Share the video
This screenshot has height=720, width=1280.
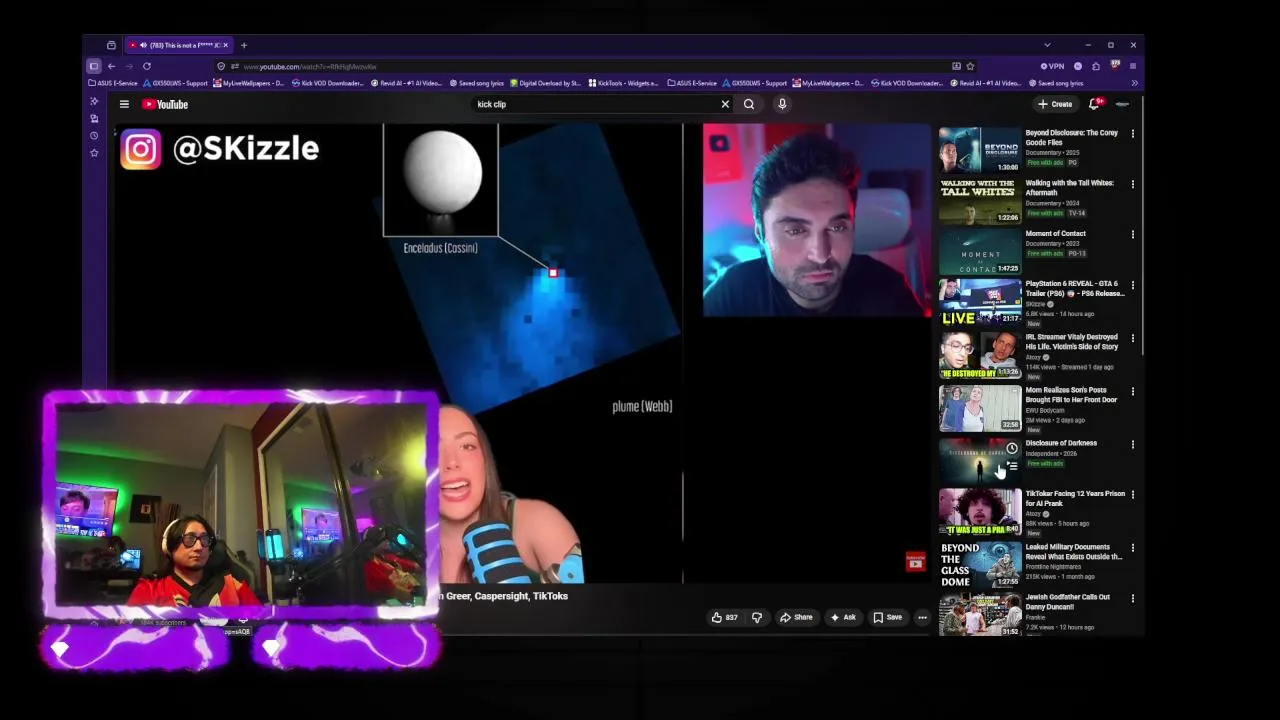point(796,617)
